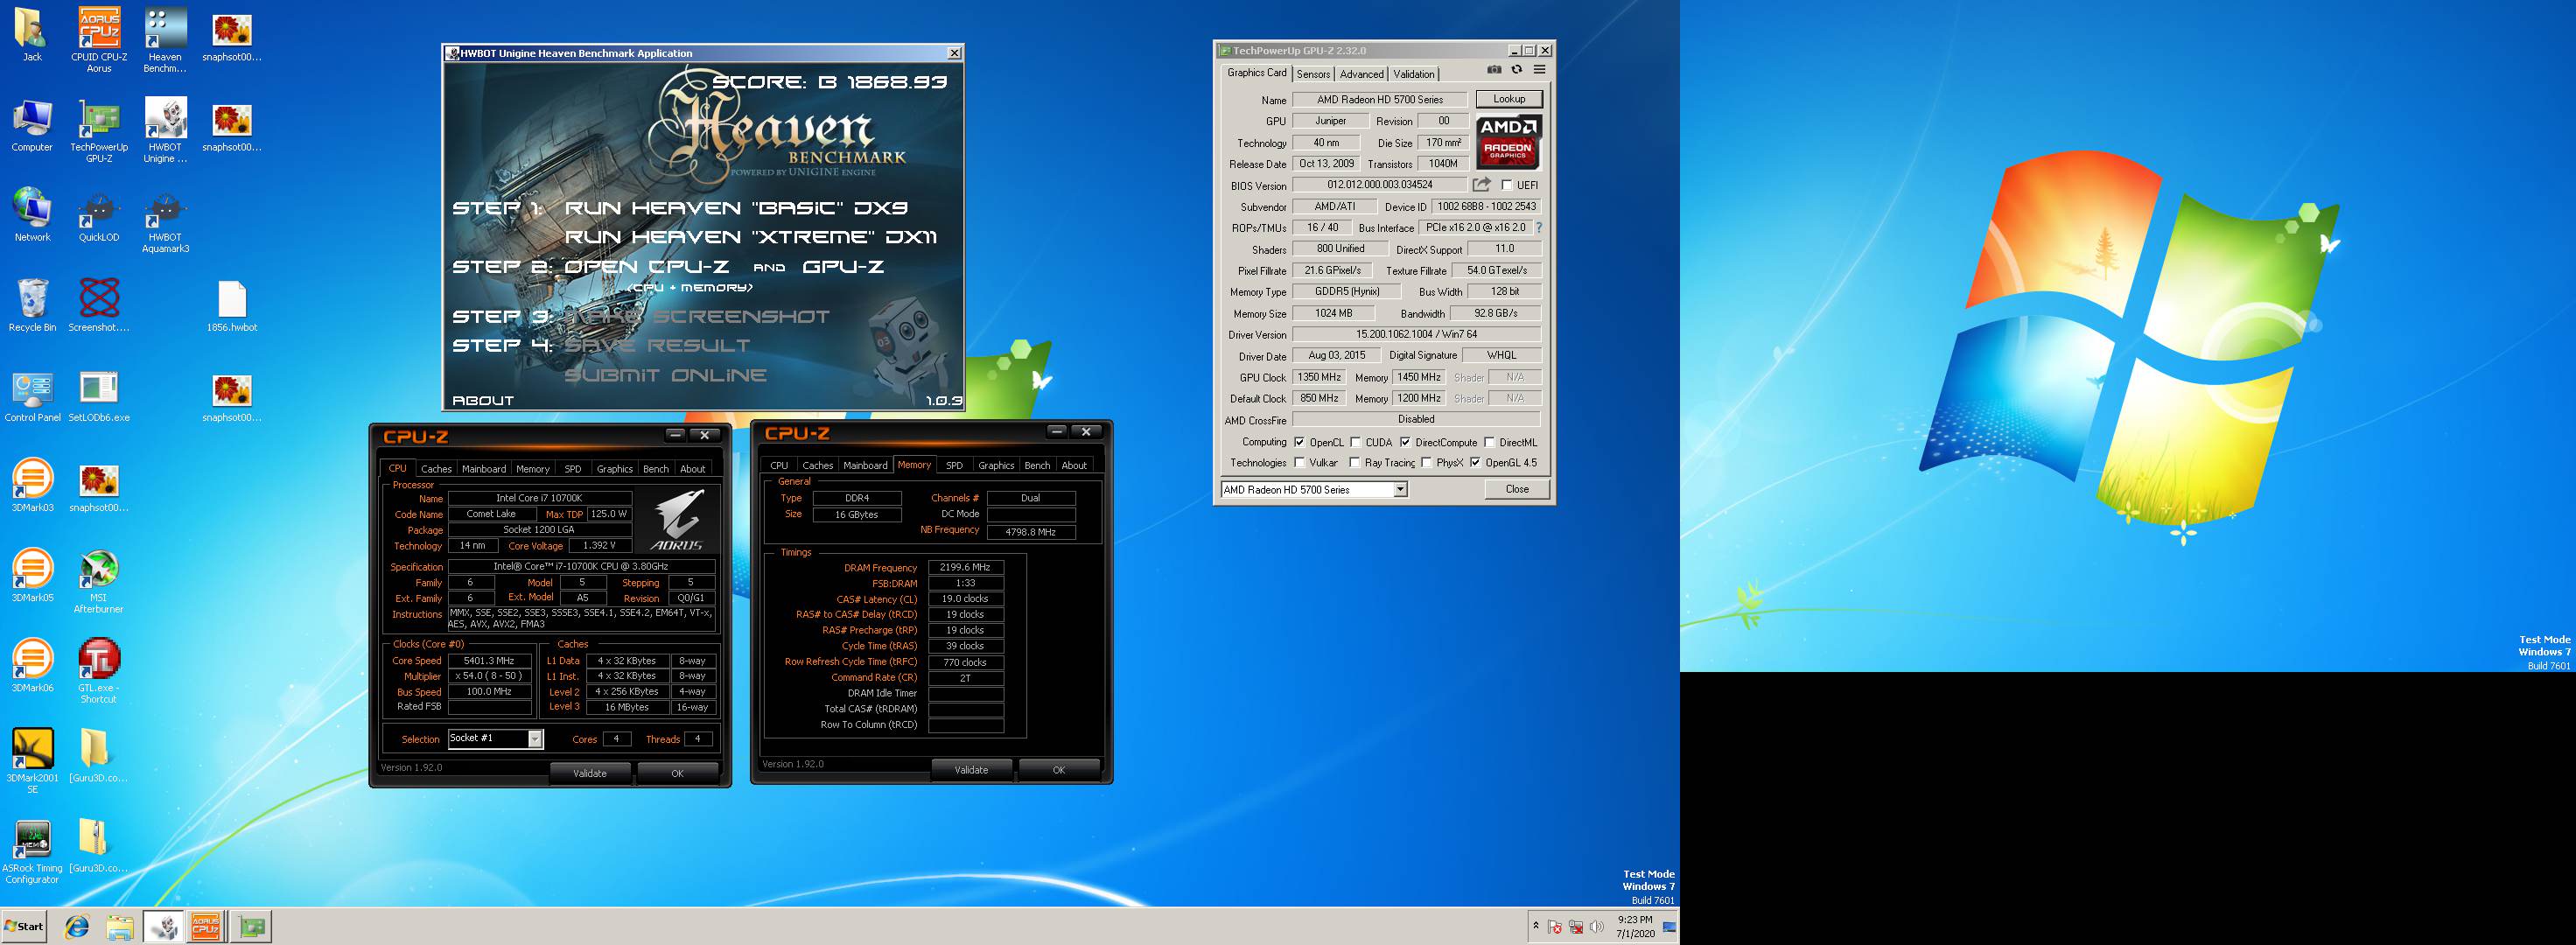Click About in HWBOT Heaven window

[x=482, y=401]
